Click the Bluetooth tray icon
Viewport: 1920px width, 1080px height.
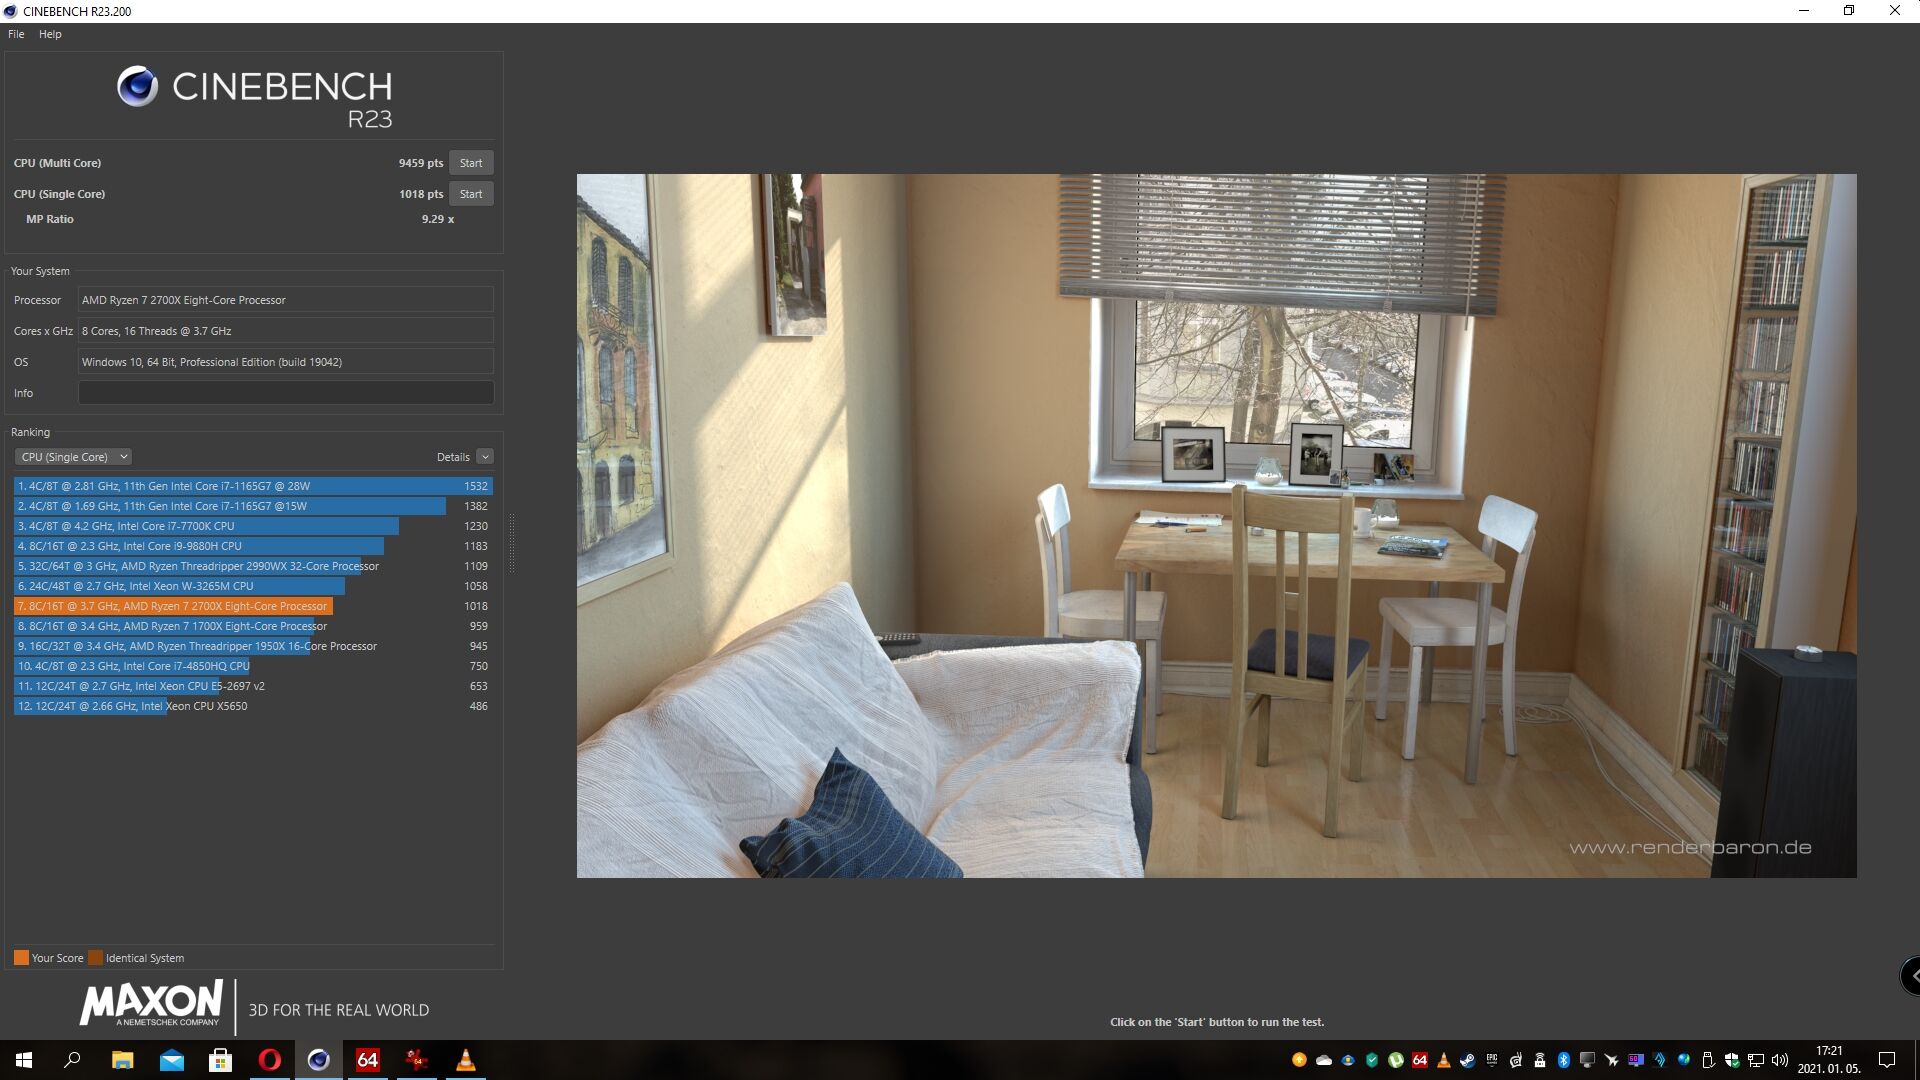point(1564,1060)
